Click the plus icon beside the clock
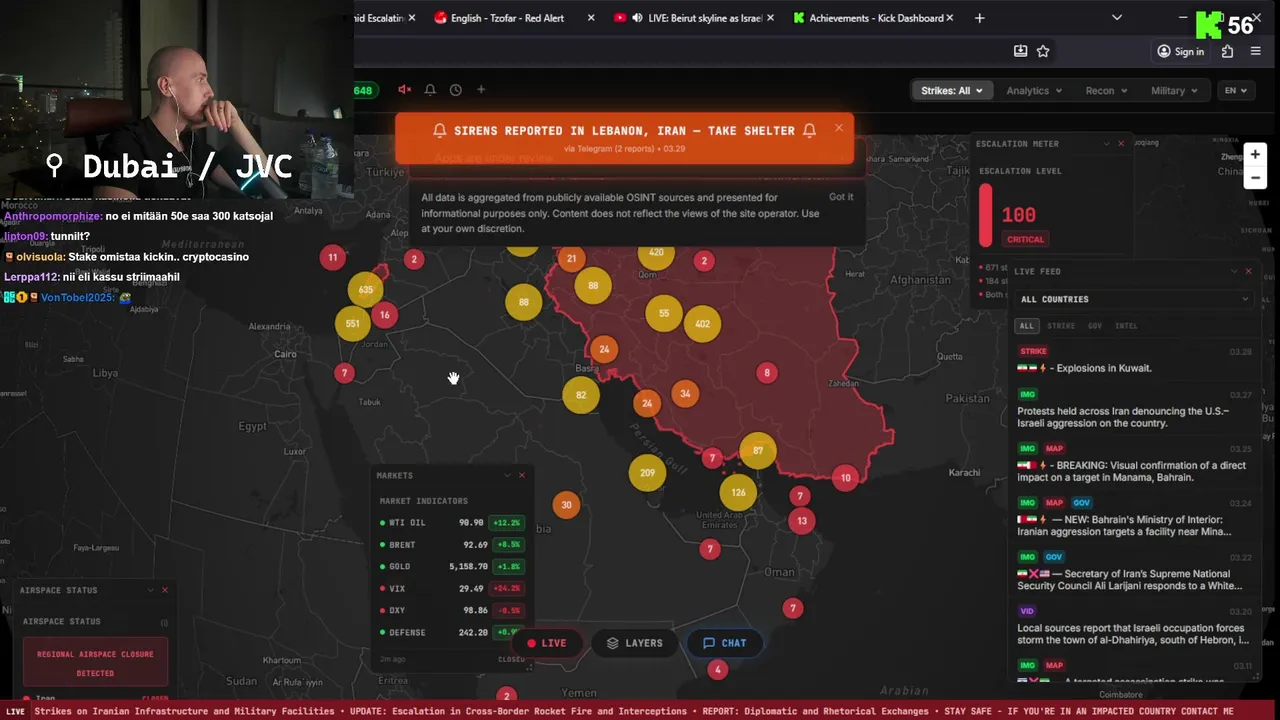Viewport: 1280px width, 720px height. pyautogui.click(x=481, y=90)
